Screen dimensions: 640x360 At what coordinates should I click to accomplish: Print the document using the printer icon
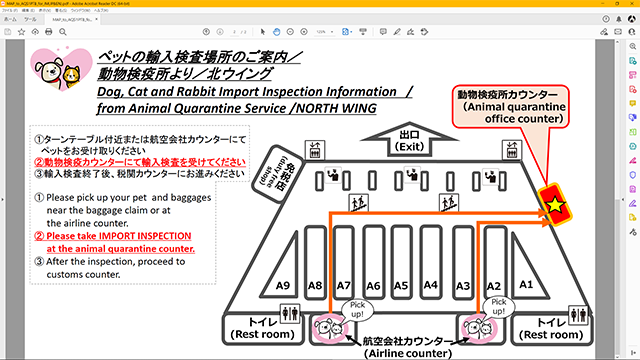[x=49, y=32]
